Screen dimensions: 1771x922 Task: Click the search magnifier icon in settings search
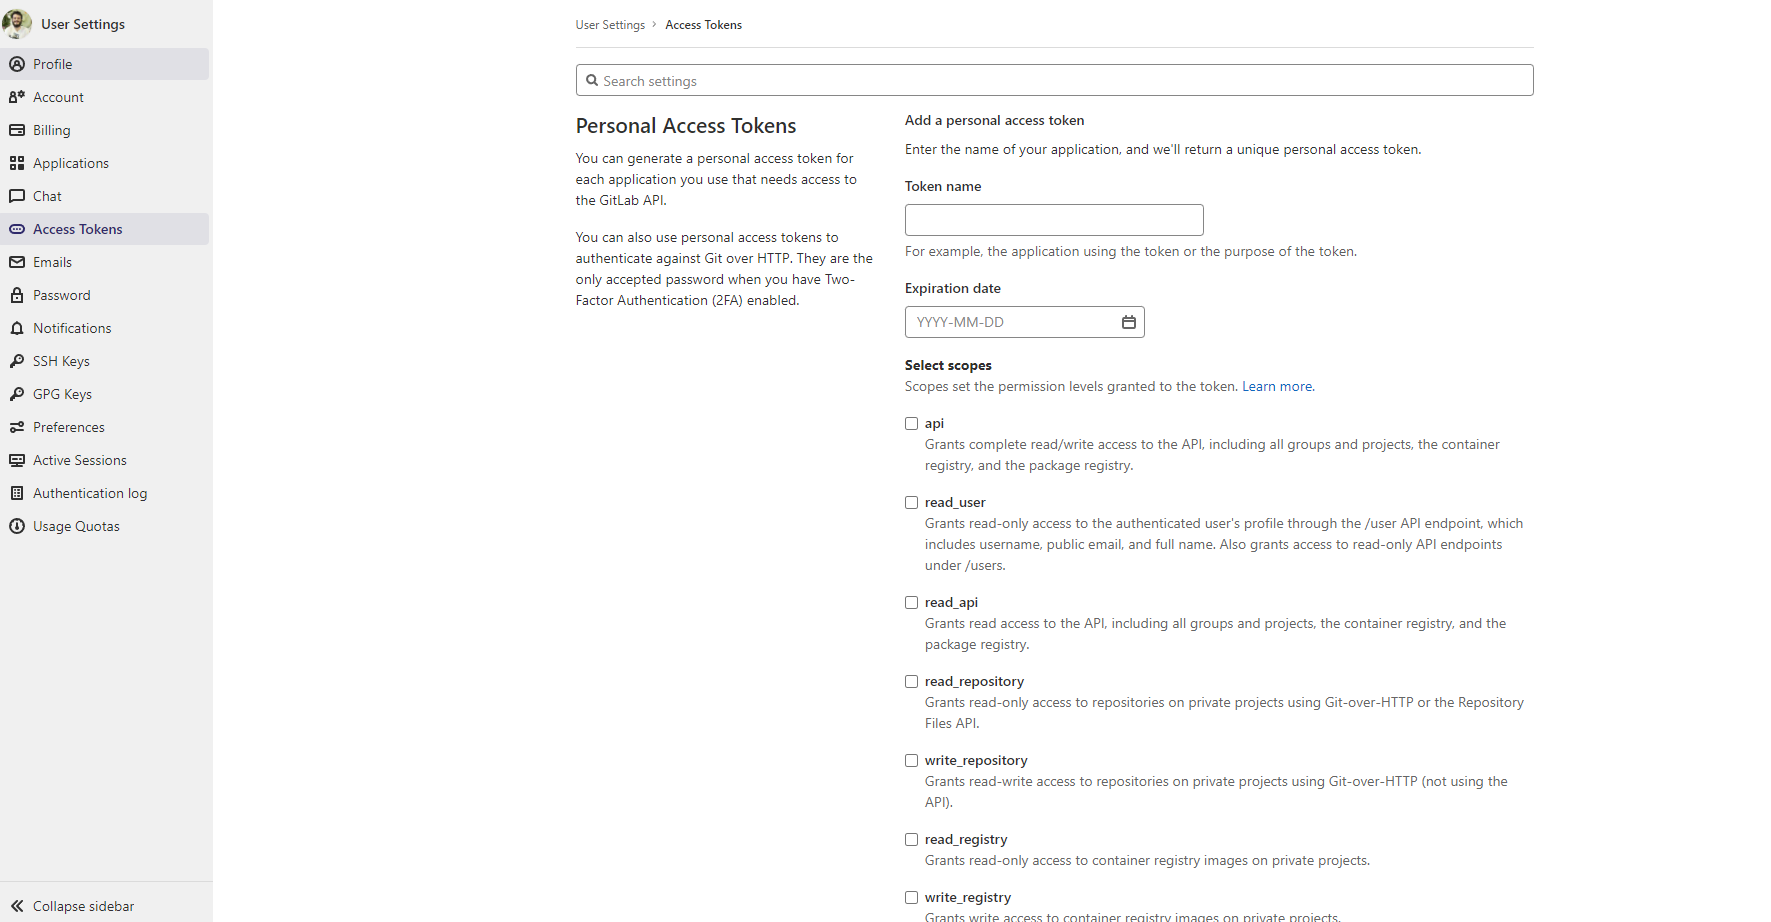point(592,80)
